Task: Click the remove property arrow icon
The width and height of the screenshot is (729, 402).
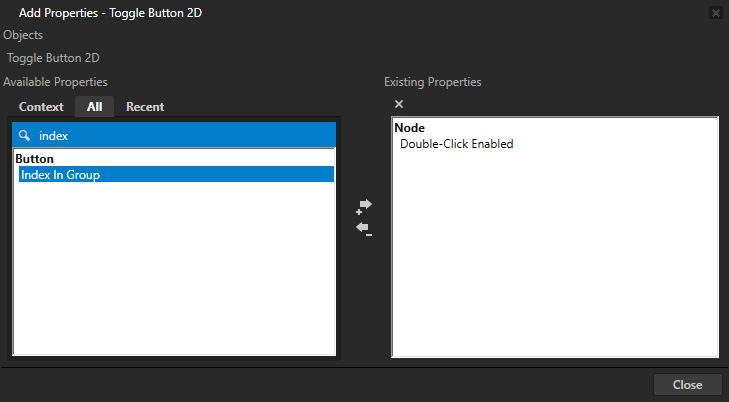Action: (x=365, y=229)
